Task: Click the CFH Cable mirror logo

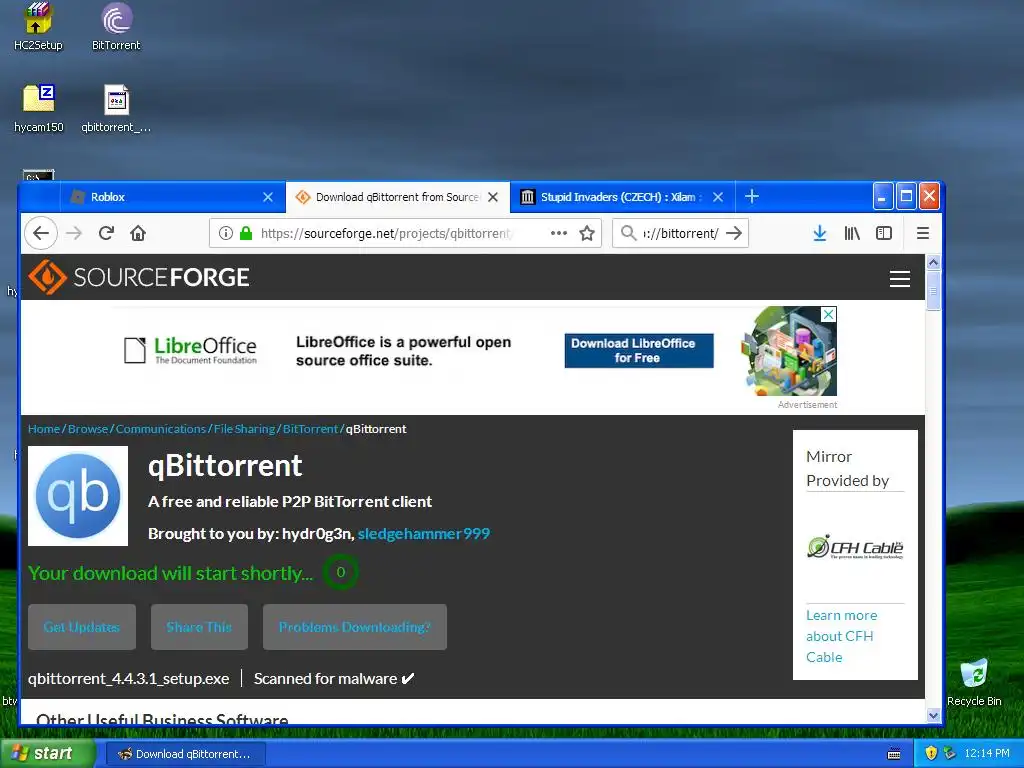Action: click(x=855, y=547)
